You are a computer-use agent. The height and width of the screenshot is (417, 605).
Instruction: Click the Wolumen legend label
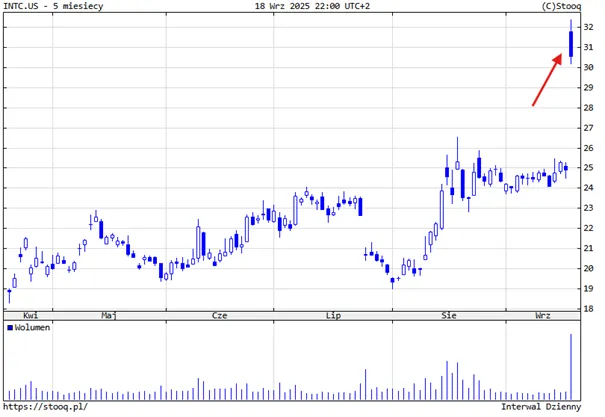pos(32,328)
